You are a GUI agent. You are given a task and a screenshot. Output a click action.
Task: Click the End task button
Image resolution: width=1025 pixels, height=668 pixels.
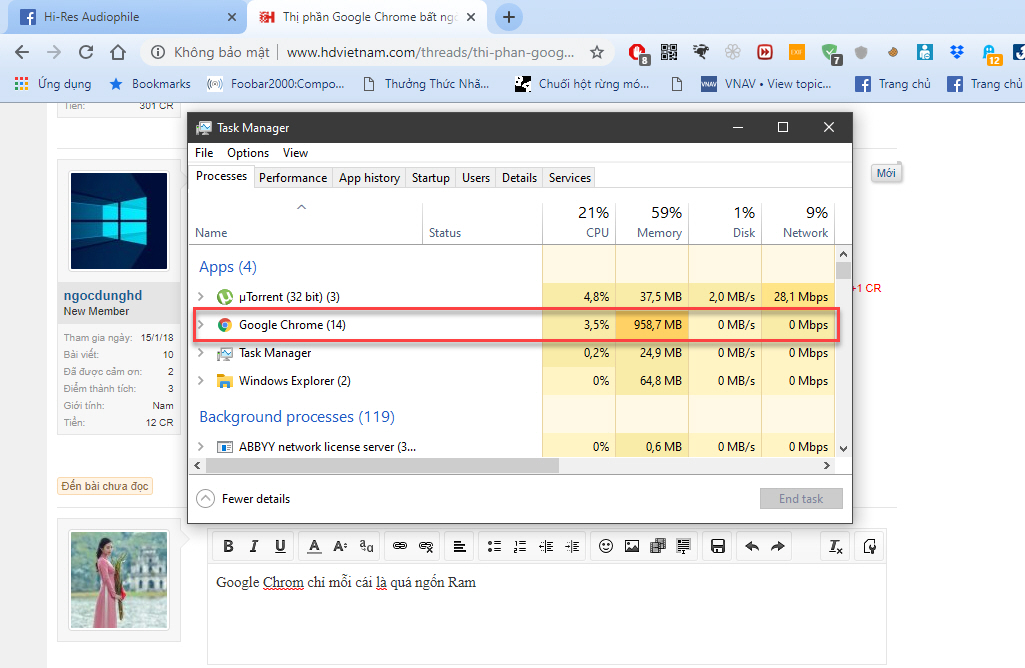coord(801,499)
